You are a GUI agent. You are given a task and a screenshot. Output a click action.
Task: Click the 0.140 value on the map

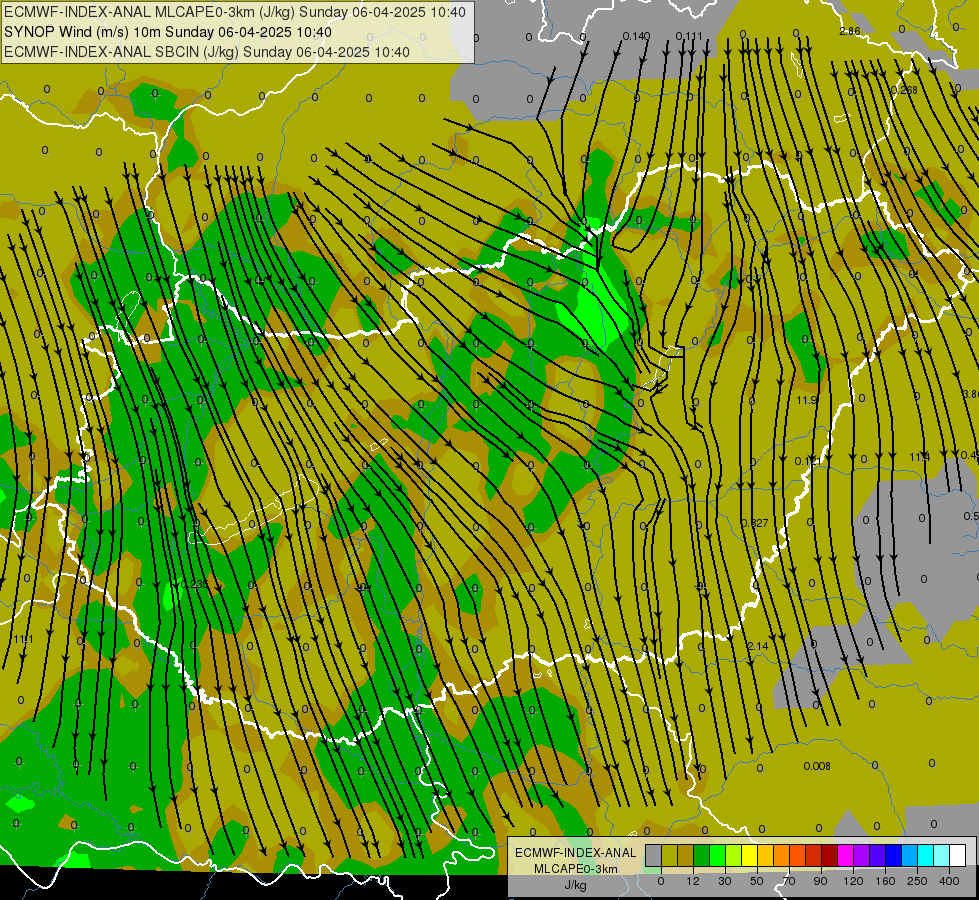pos(636,36)
